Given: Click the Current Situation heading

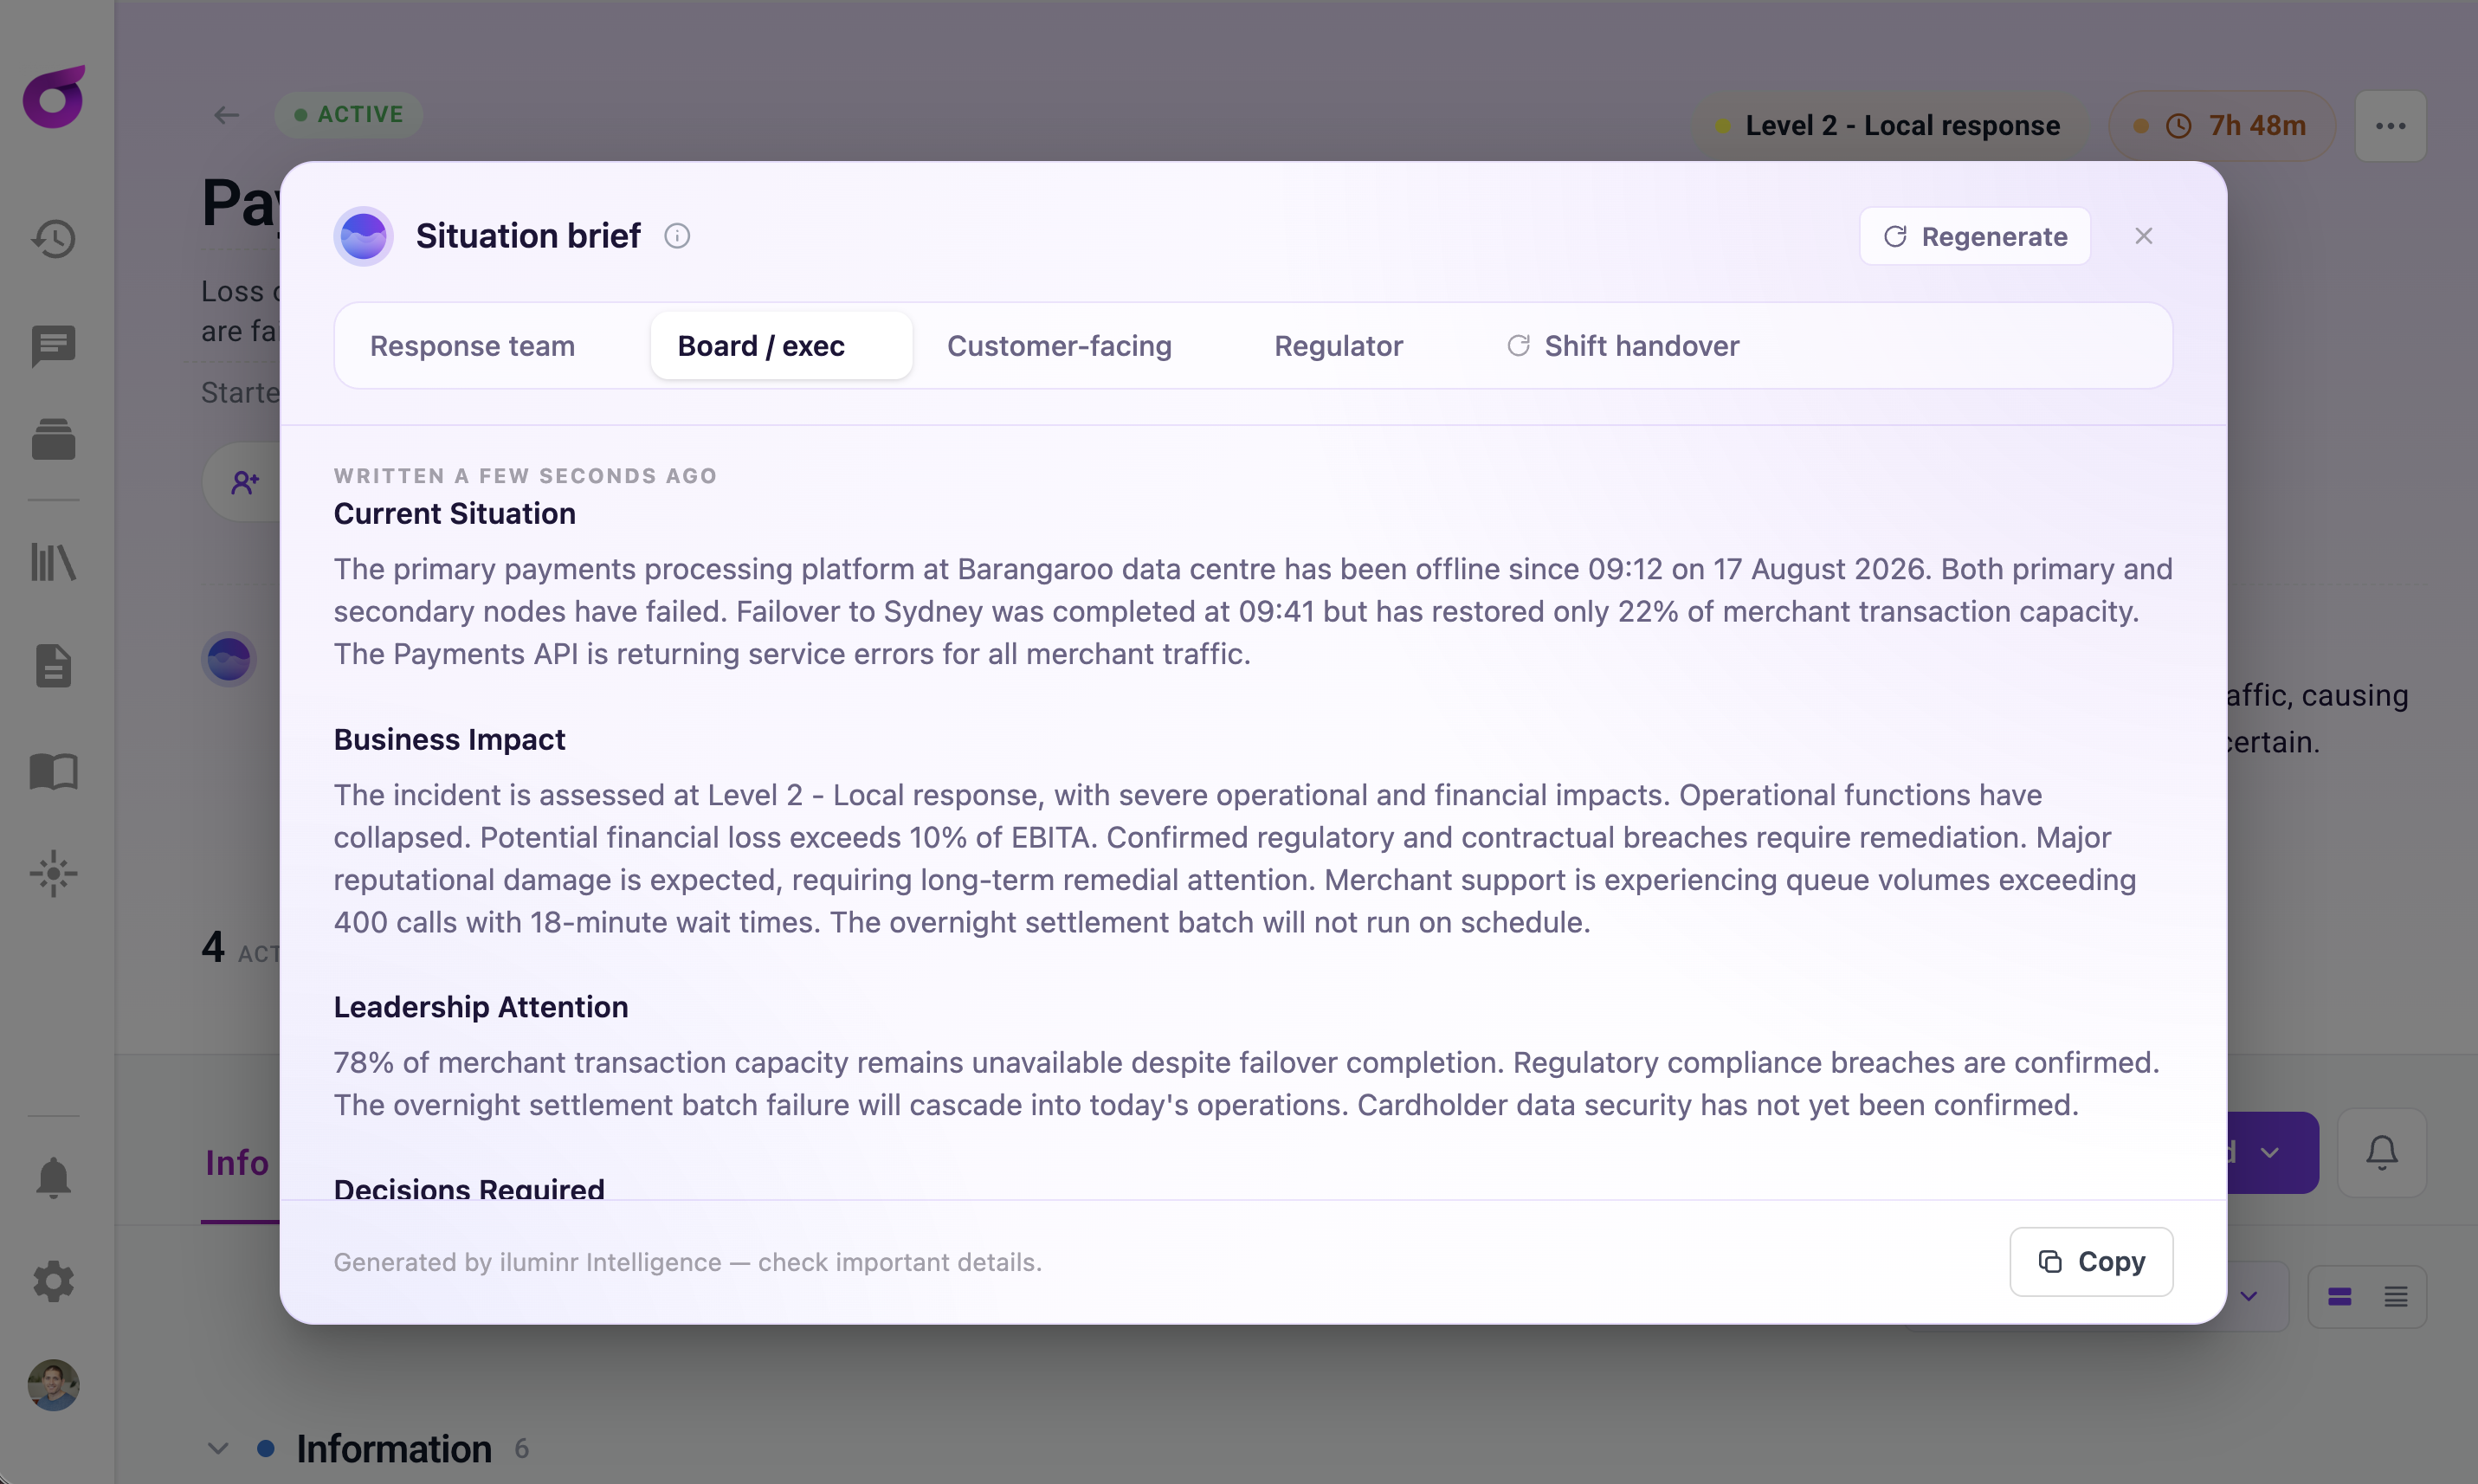Looking at the screenshot, I should (455, 514).
